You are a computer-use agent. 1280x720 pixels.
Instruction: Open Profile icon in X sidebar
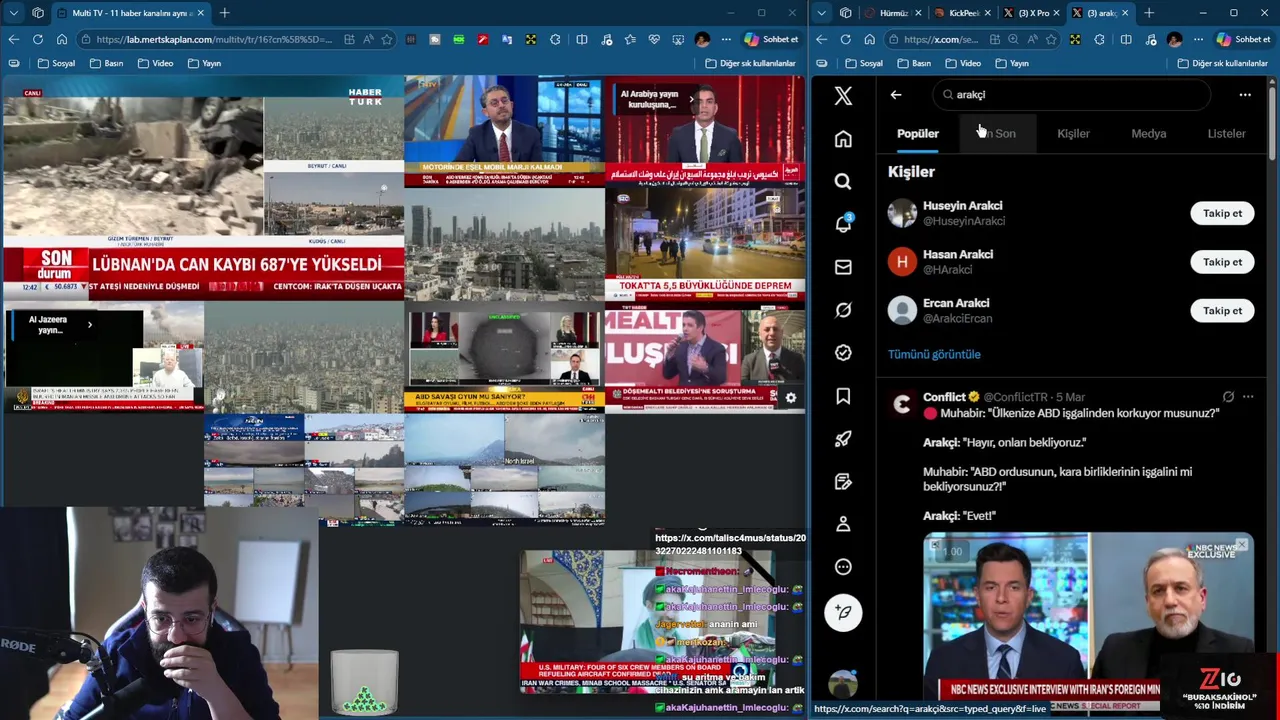pyautogui.click(x=843, y=524)
